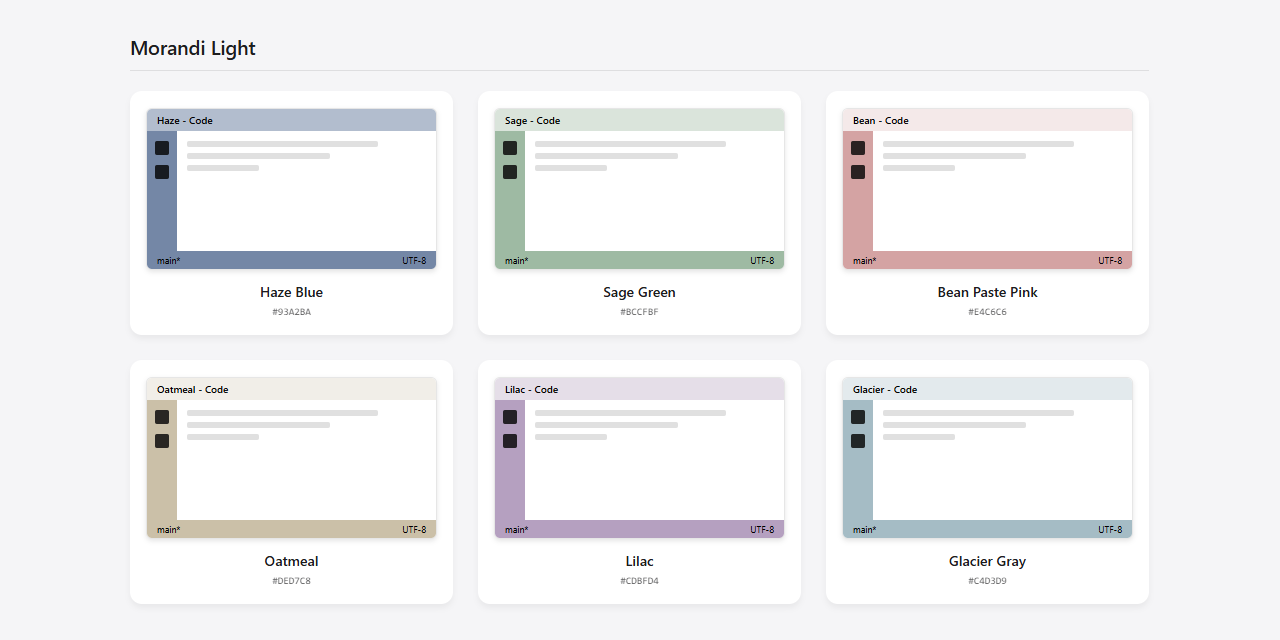Click hex code #C4D3D9
The width and height of the screenshot is (1280, 640).
pyautogui.click(x=987, y=581)
